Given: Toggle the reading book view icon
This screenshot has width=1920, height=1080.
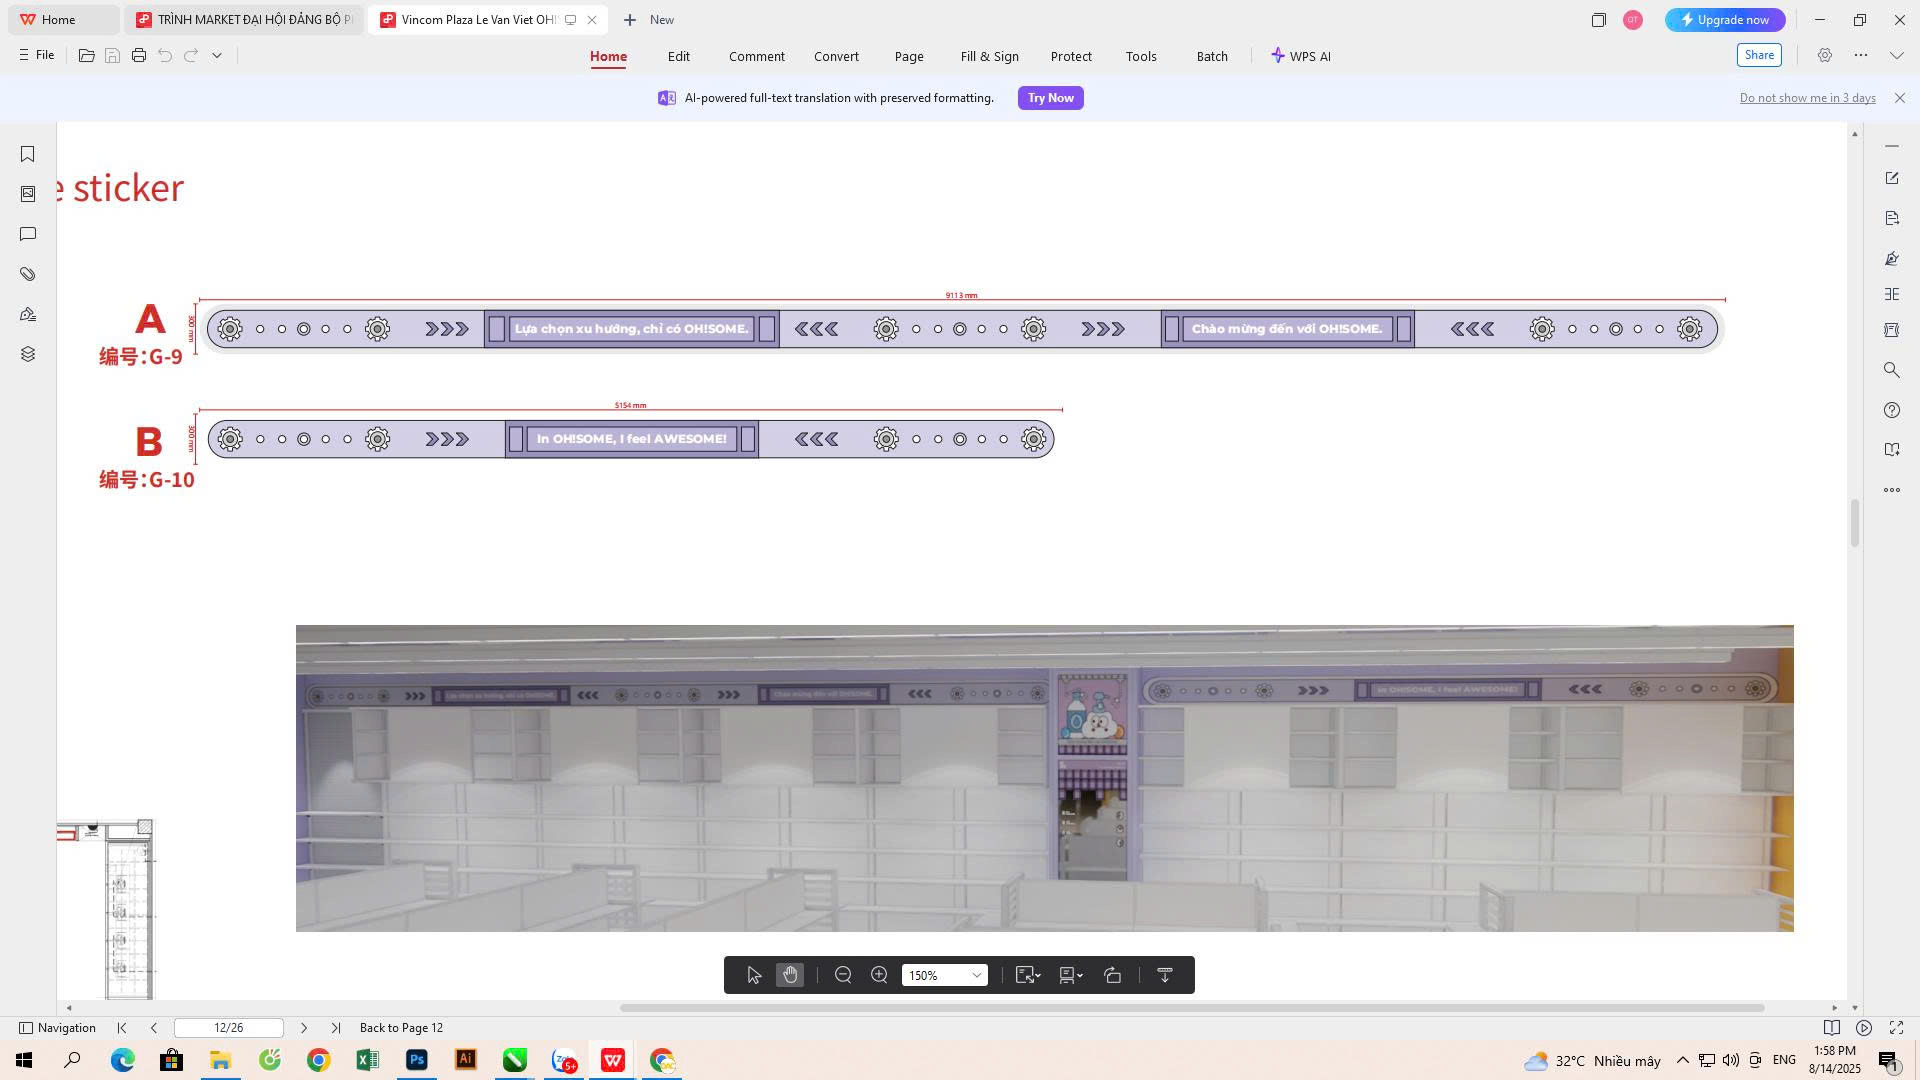Looking at the screenshot, I should pyautogui.click(x=1832, y=1028).
